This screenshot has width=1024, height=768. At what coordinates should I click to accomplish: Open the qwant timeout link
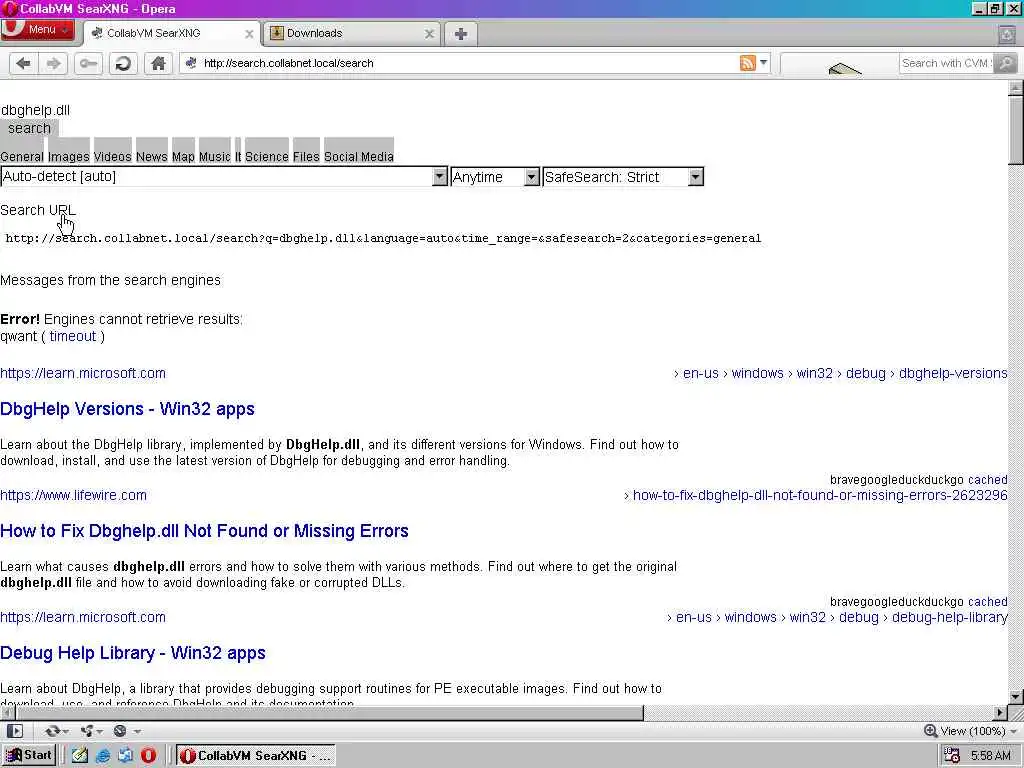click(x=72, y=336)
